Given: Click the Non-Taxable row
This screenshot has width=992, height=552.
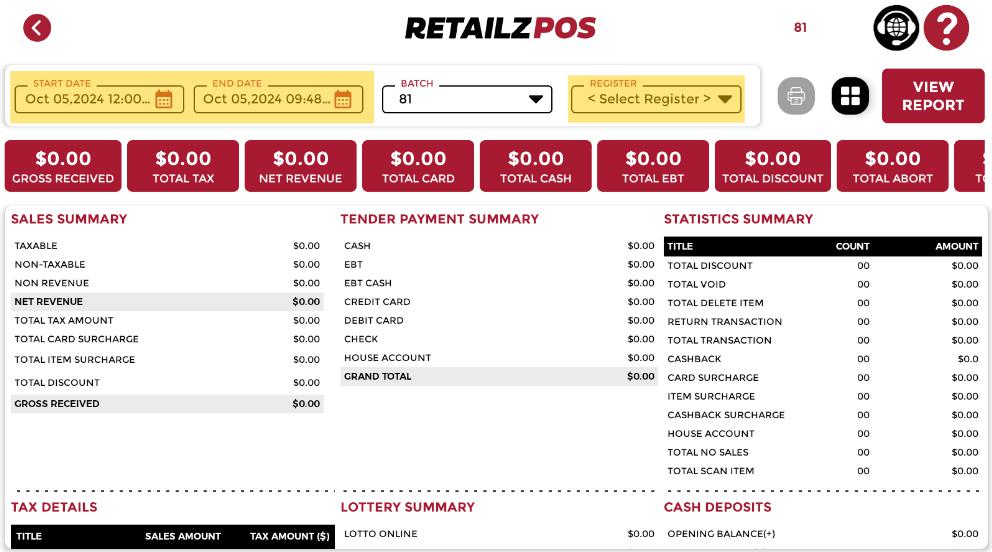Looking at the screenshot, I should click(167, 264).
